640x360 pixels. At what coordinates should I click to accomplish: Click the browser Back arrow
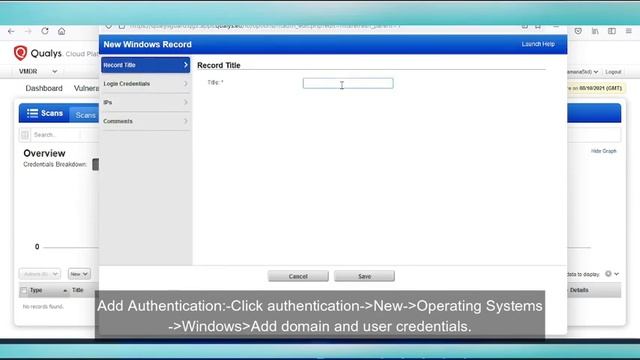(x=11, y=31)
